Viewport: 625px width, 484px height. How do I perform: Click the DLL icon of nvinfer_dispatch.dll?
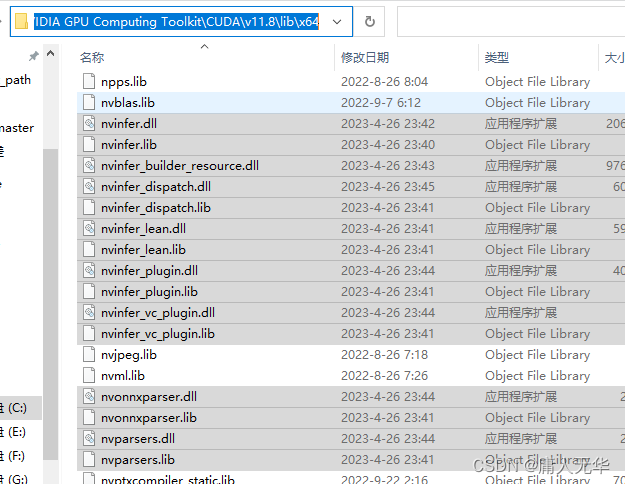(89, 186)
